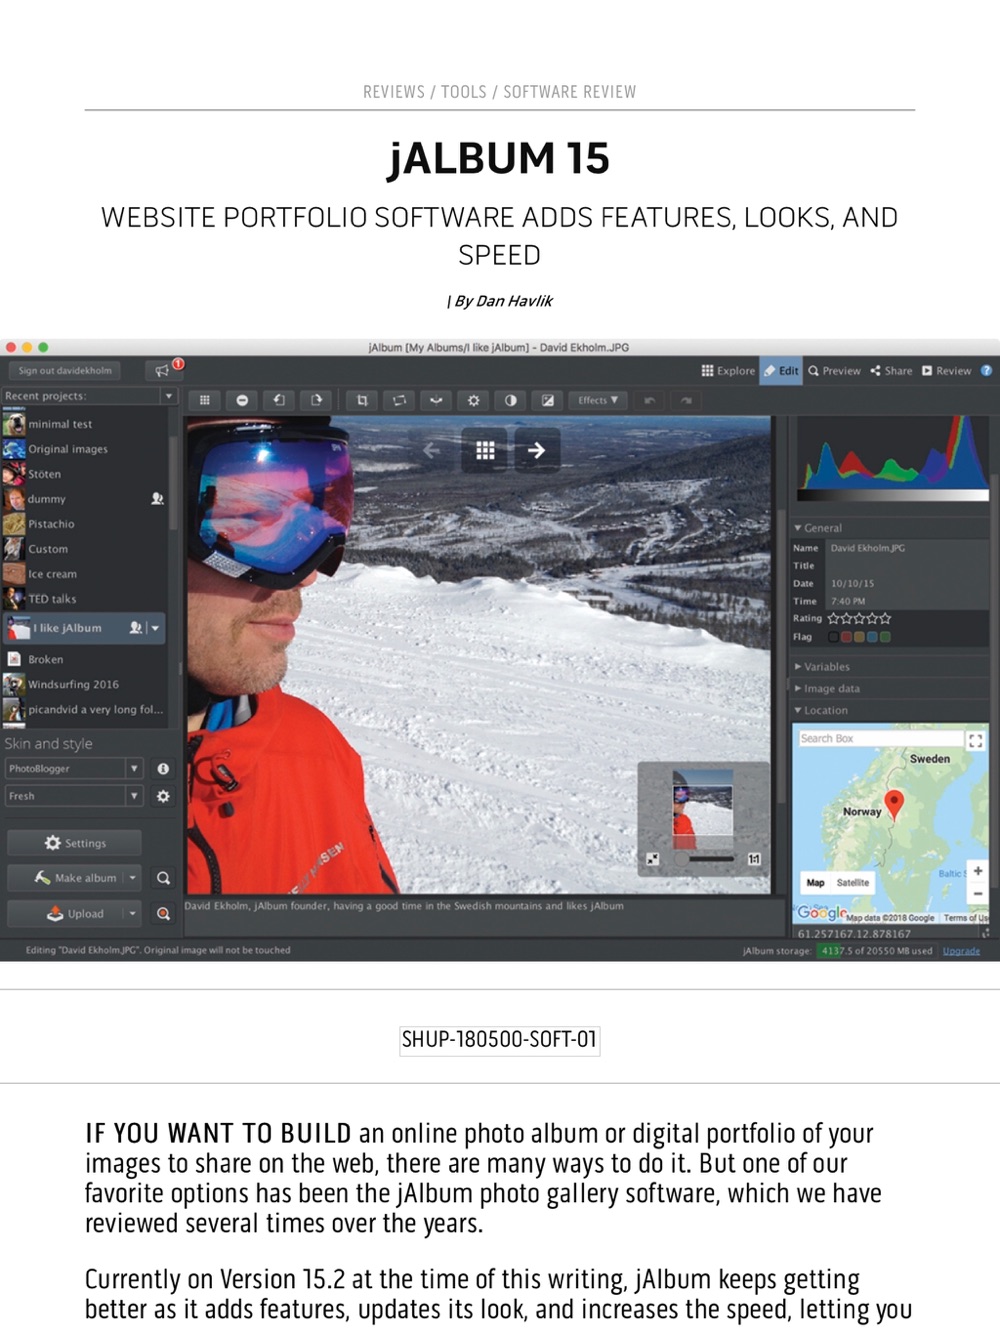Select the blue flag swatch
Viewport: 1000px width, 1334px height.
(x=872, y=636)
